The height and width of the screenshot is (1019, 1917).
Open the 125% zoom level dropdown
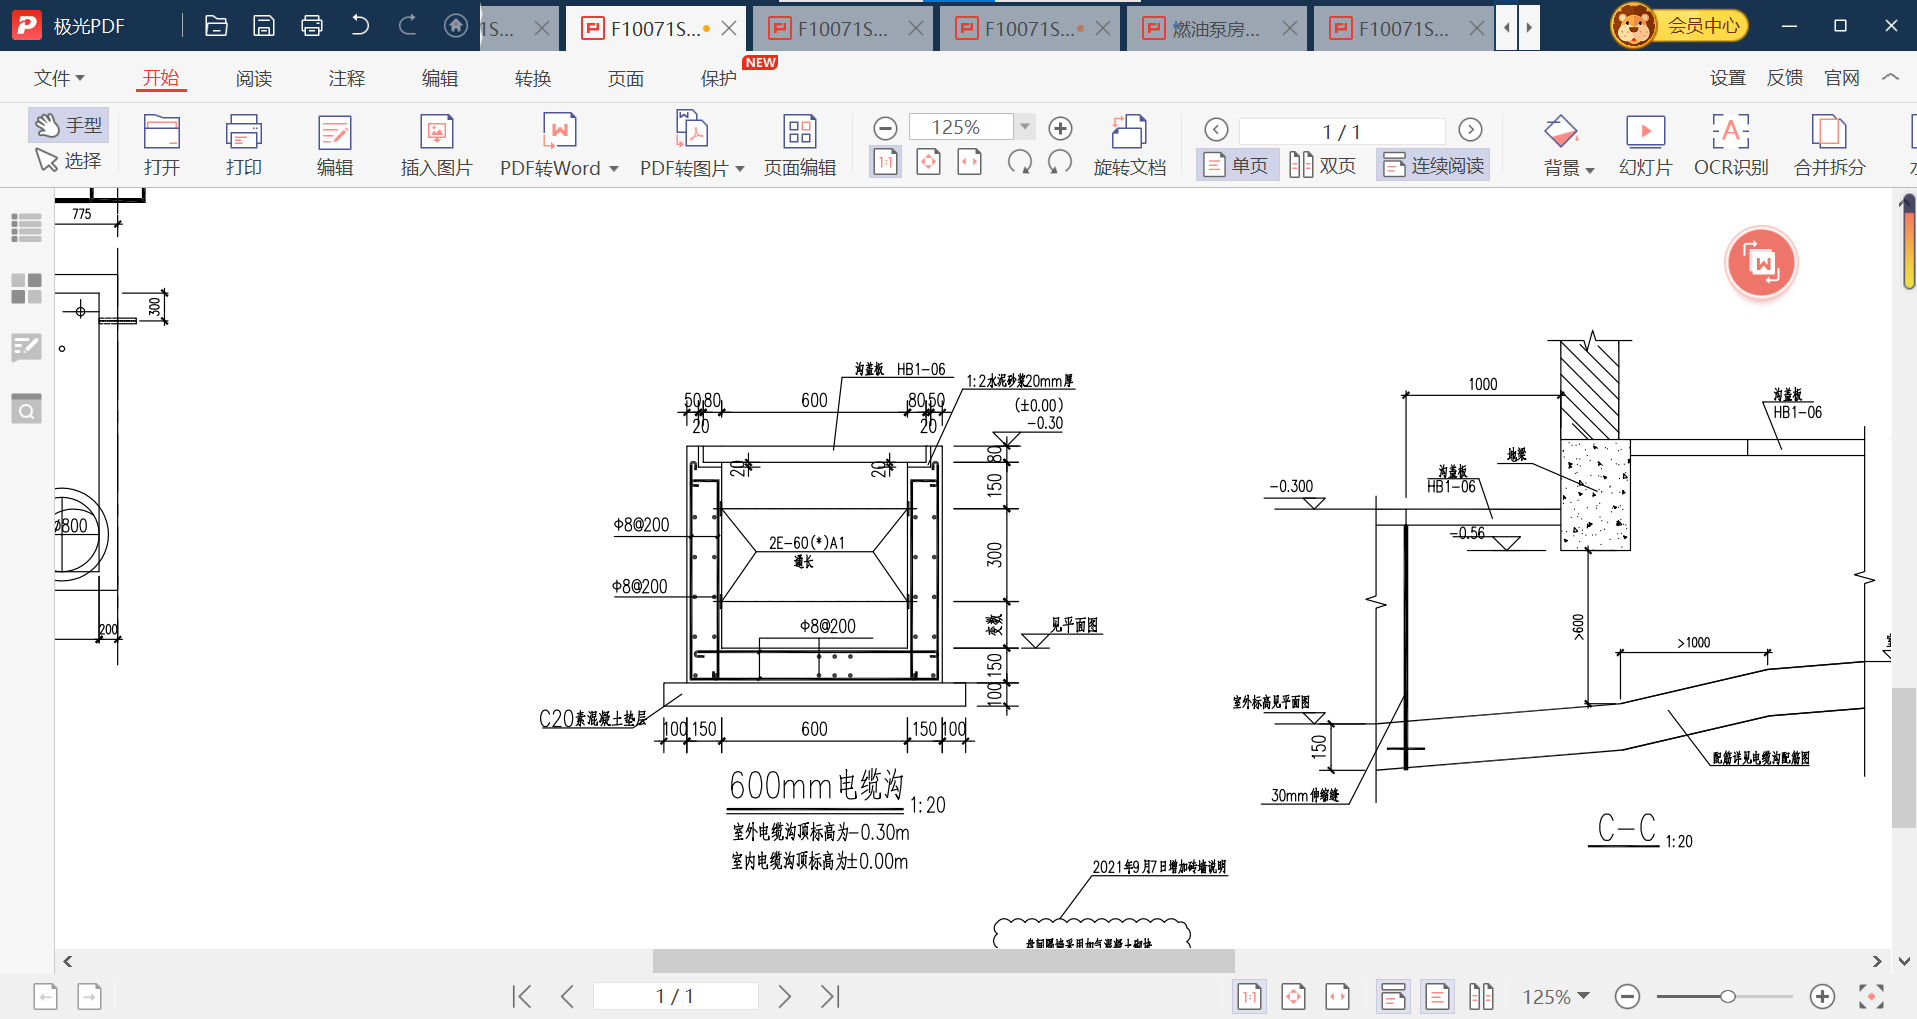tap(1025, 127)
